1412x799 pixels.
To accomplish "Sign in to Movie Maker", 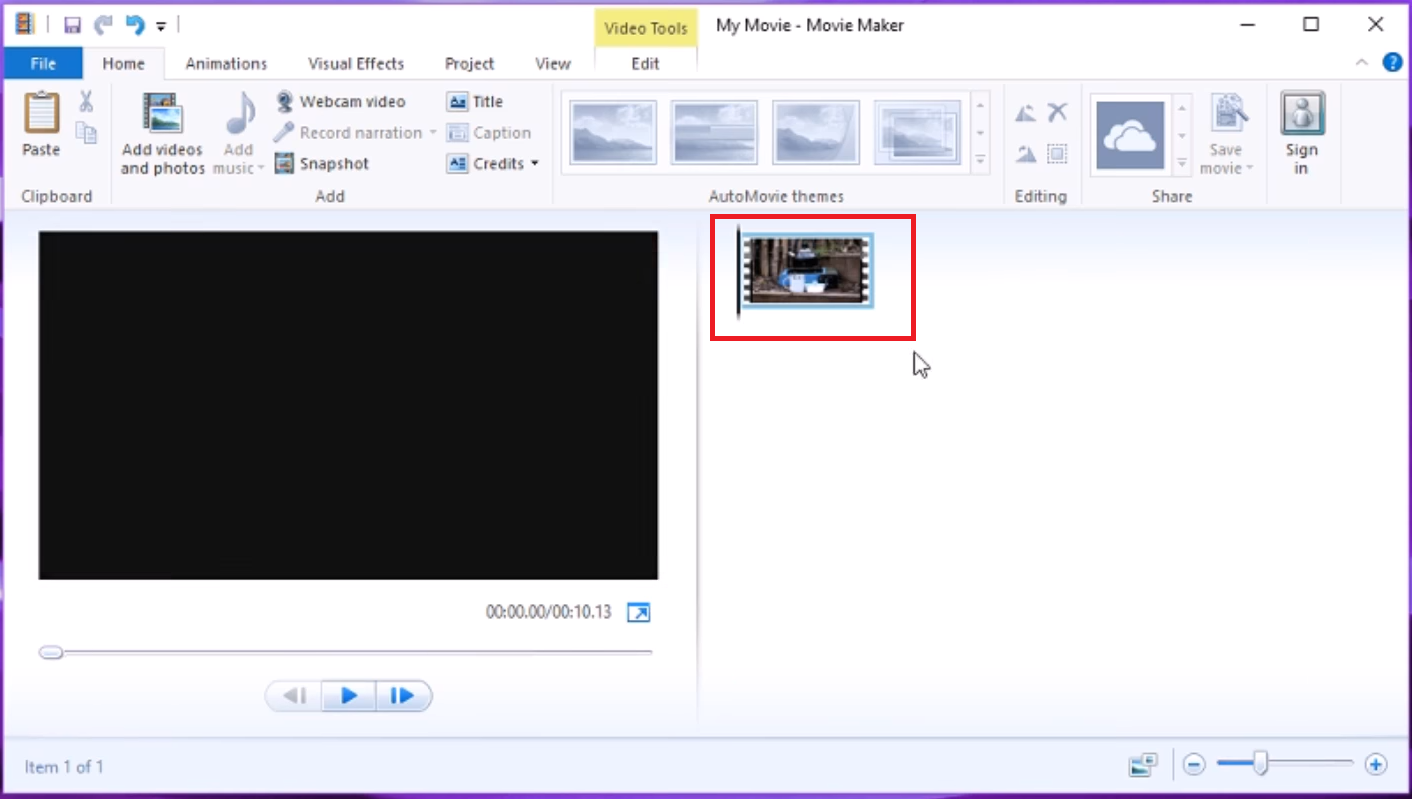I will pos(1302,133).
